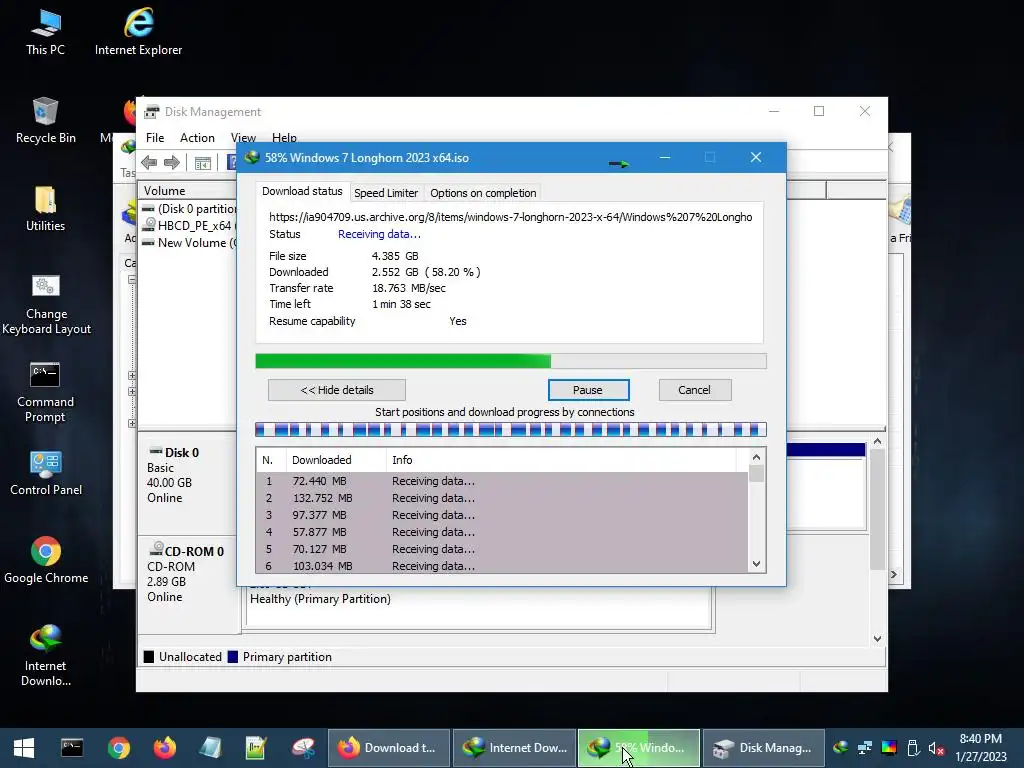Open File menu in Disk Management
The image size is (1024, 768).
pos(155,138)
